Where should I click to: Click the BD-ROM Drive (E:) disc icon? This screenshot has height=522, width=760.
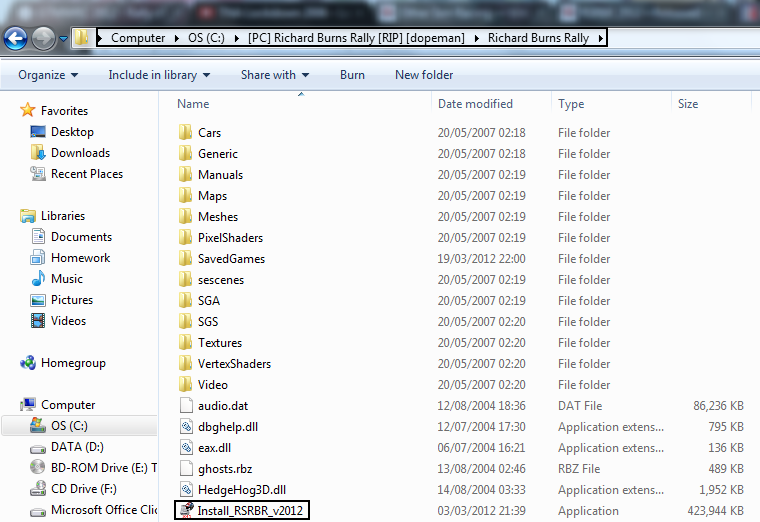pyautogui.click(x=38, y=467)
